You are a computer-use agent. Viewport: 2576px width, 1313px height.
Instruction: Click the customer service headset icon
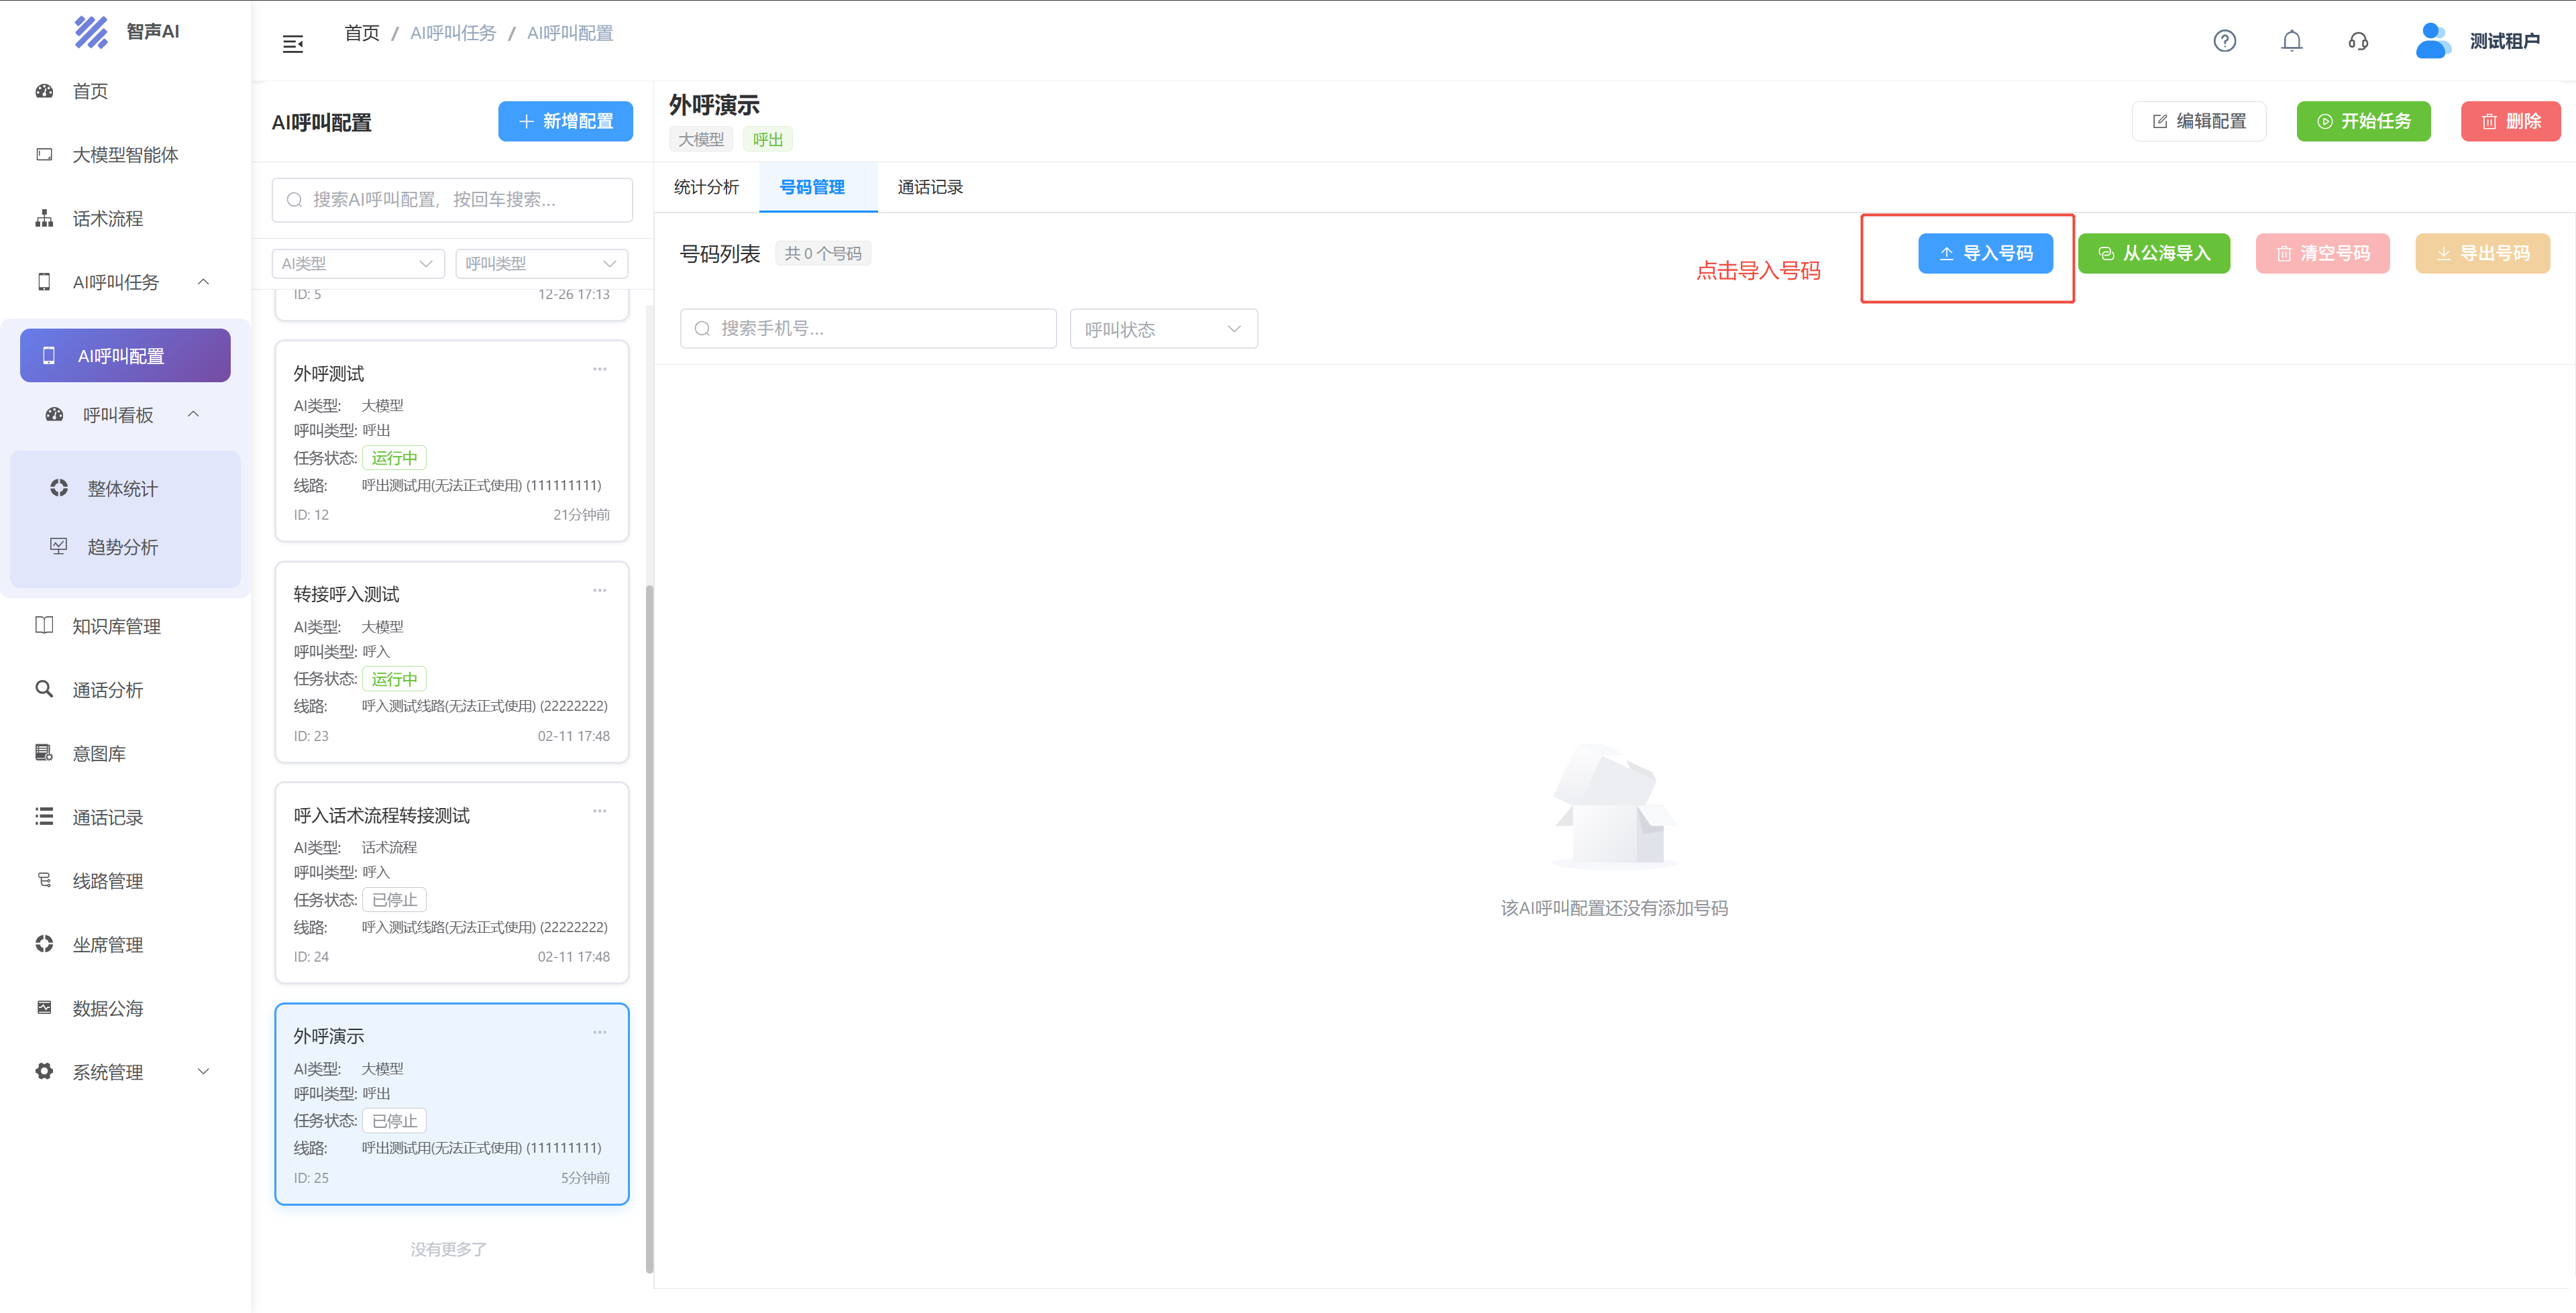[x=2358, y=41]
